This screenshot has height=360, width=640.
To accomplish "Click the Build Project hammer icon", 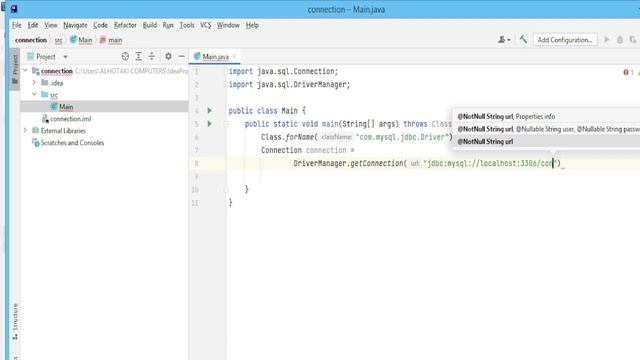I will 523,40.
